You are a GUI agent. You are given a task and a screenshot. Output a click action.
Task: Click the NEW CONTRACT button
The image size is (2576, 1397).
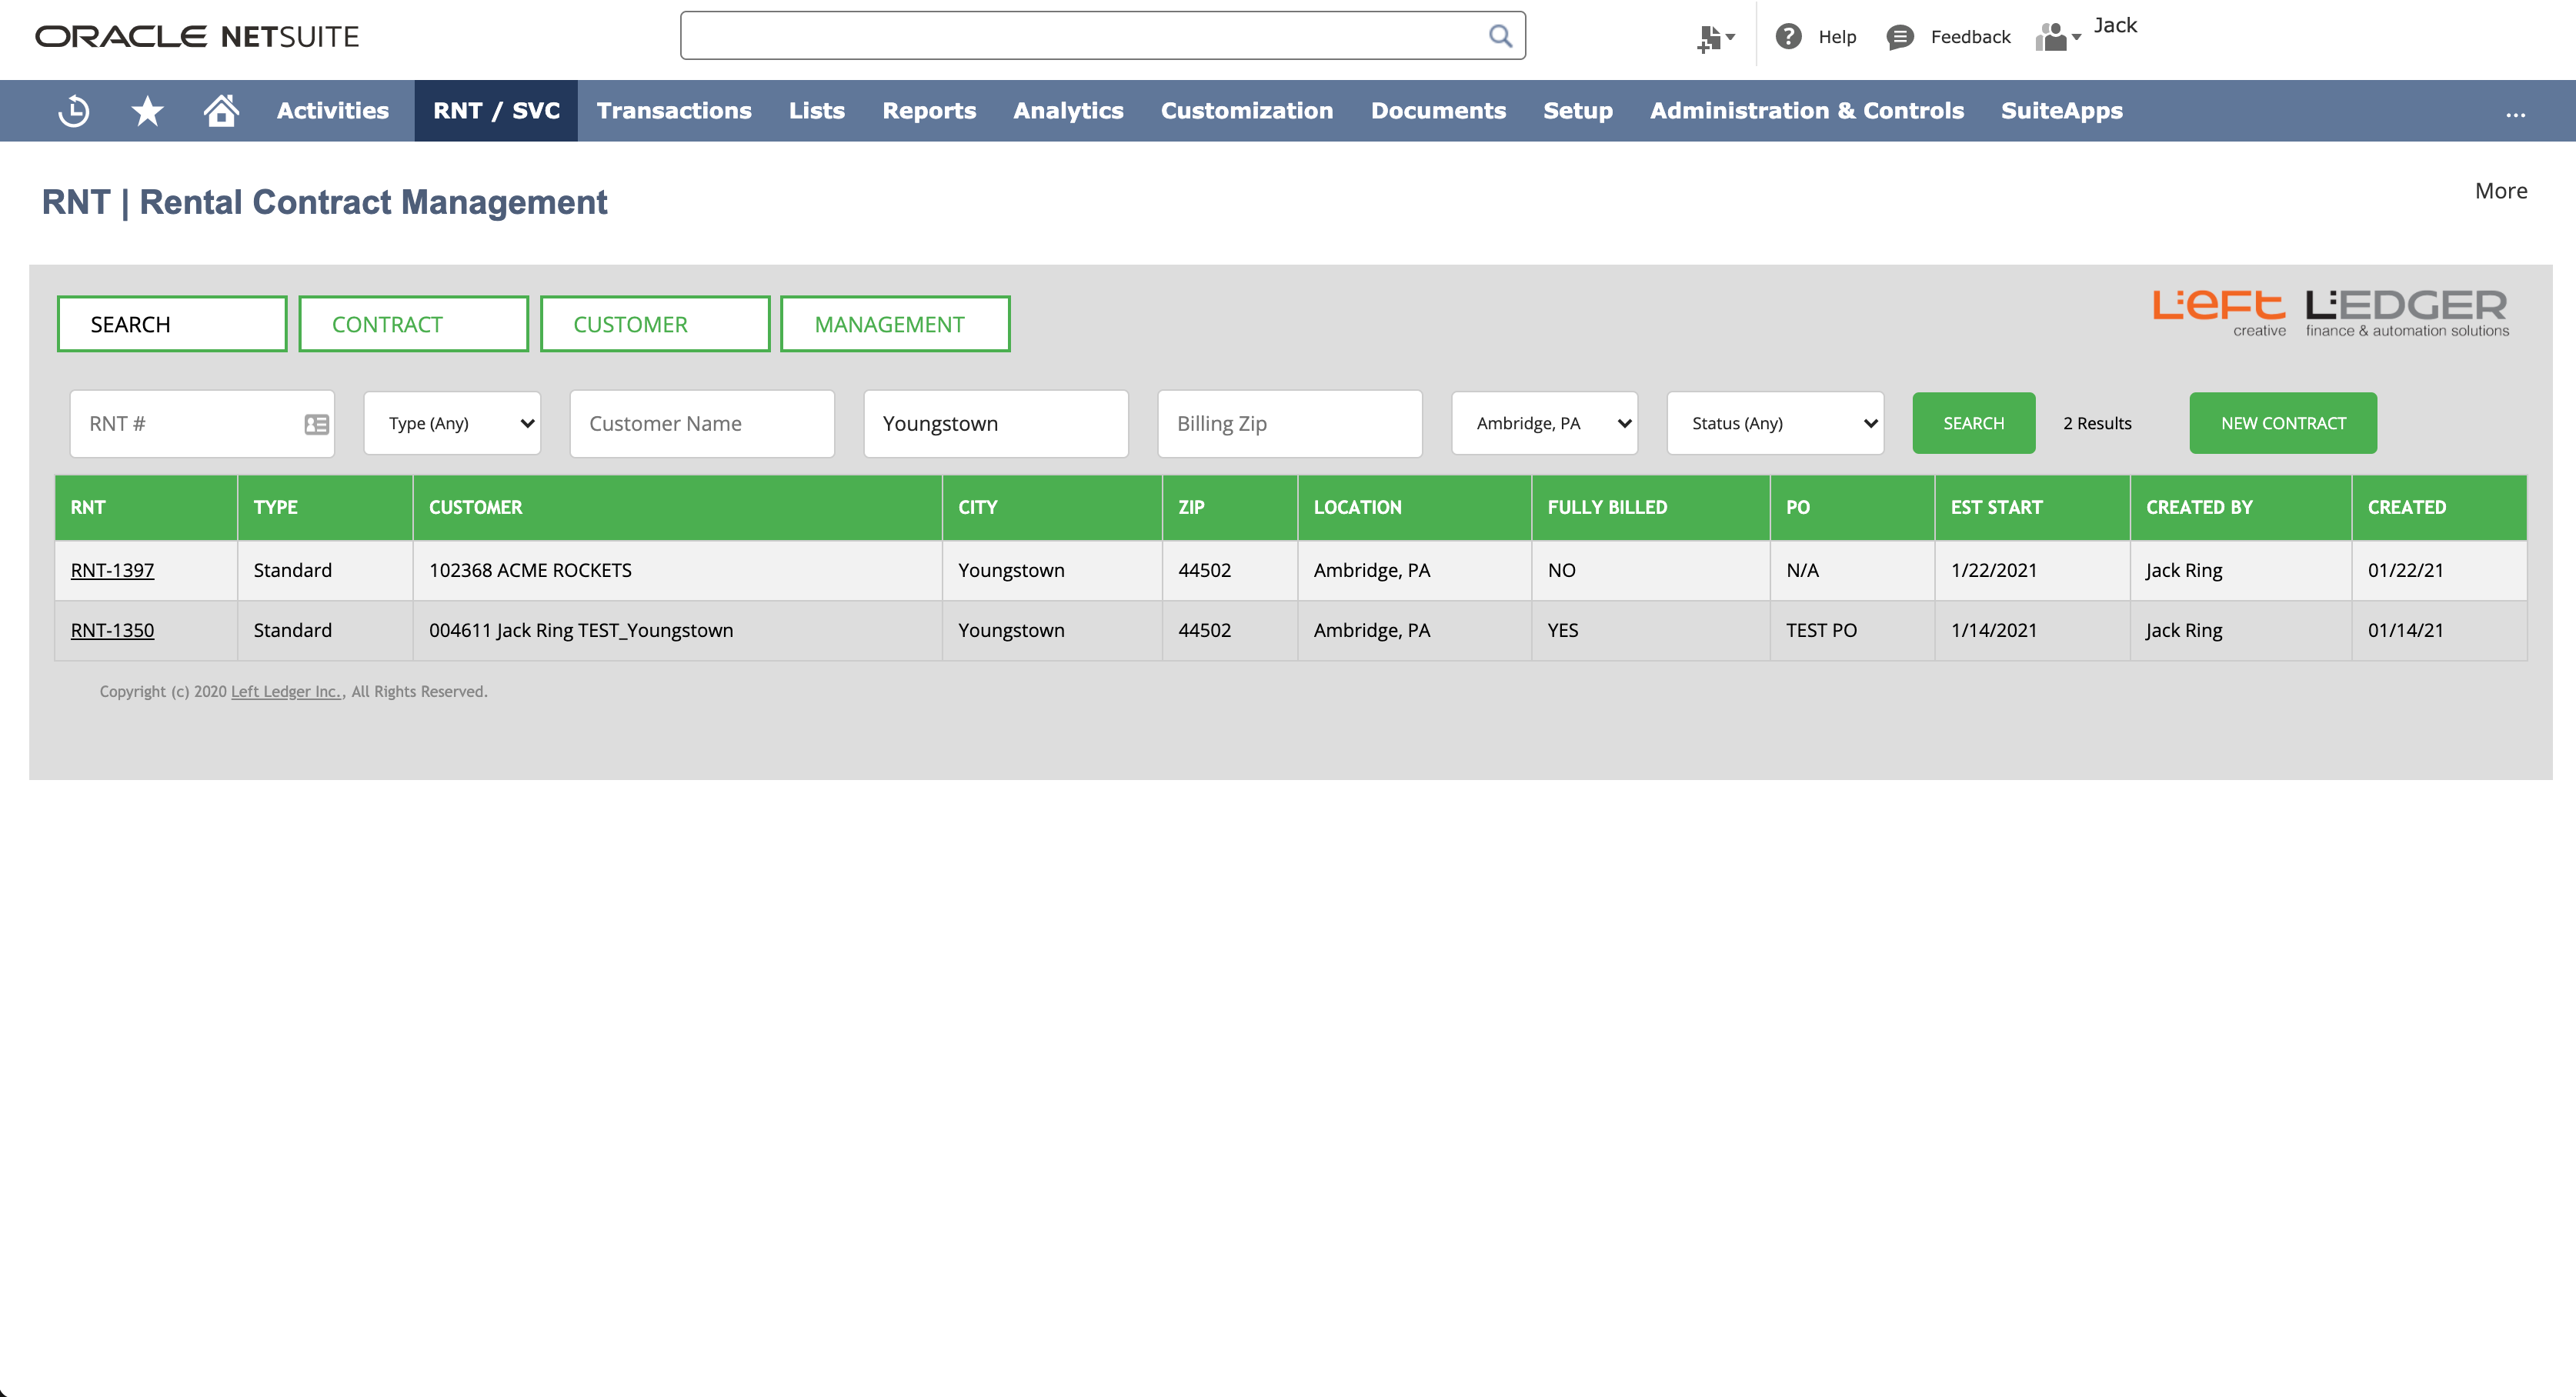click(x=2282, y=423)
